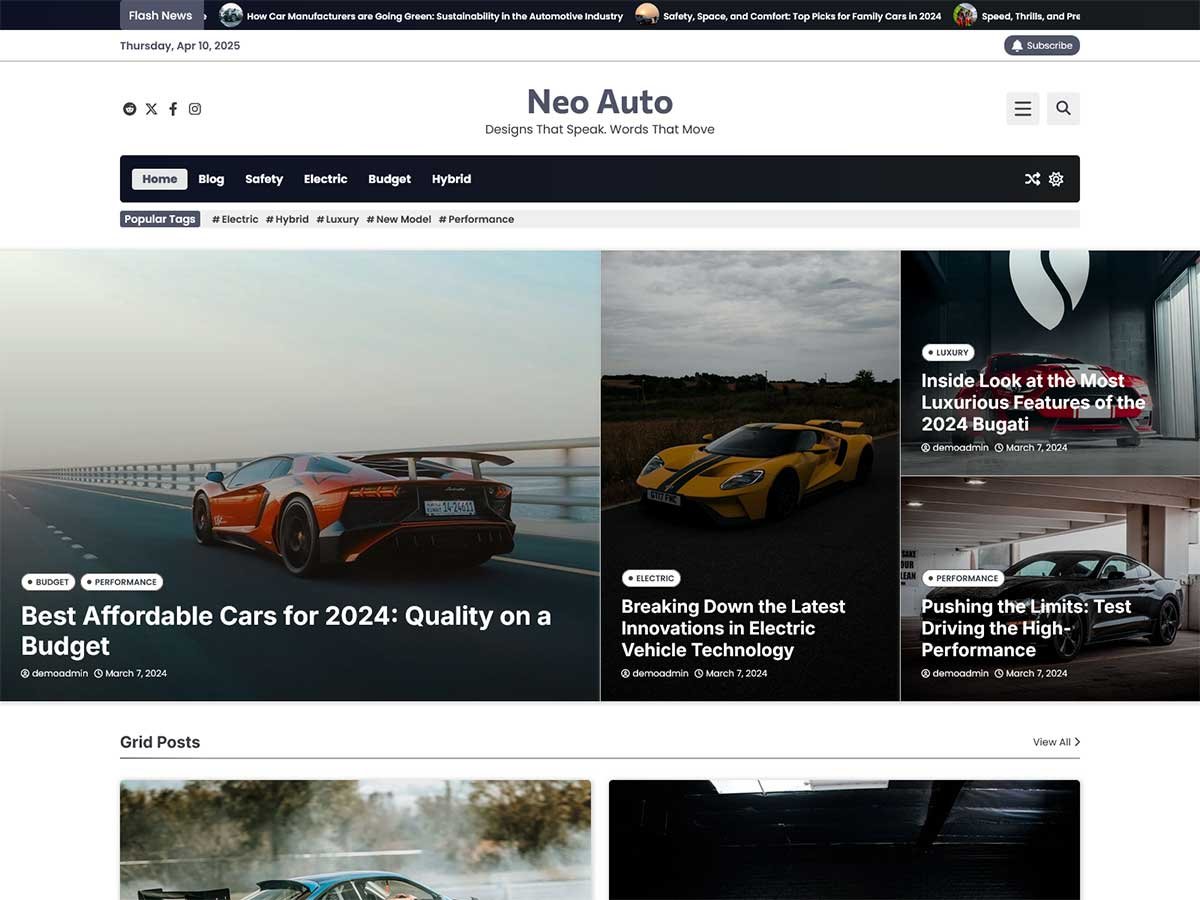Click the Subscribe bell button
The height and width of the screenshot is (900, 1200).
[1042, 45]
